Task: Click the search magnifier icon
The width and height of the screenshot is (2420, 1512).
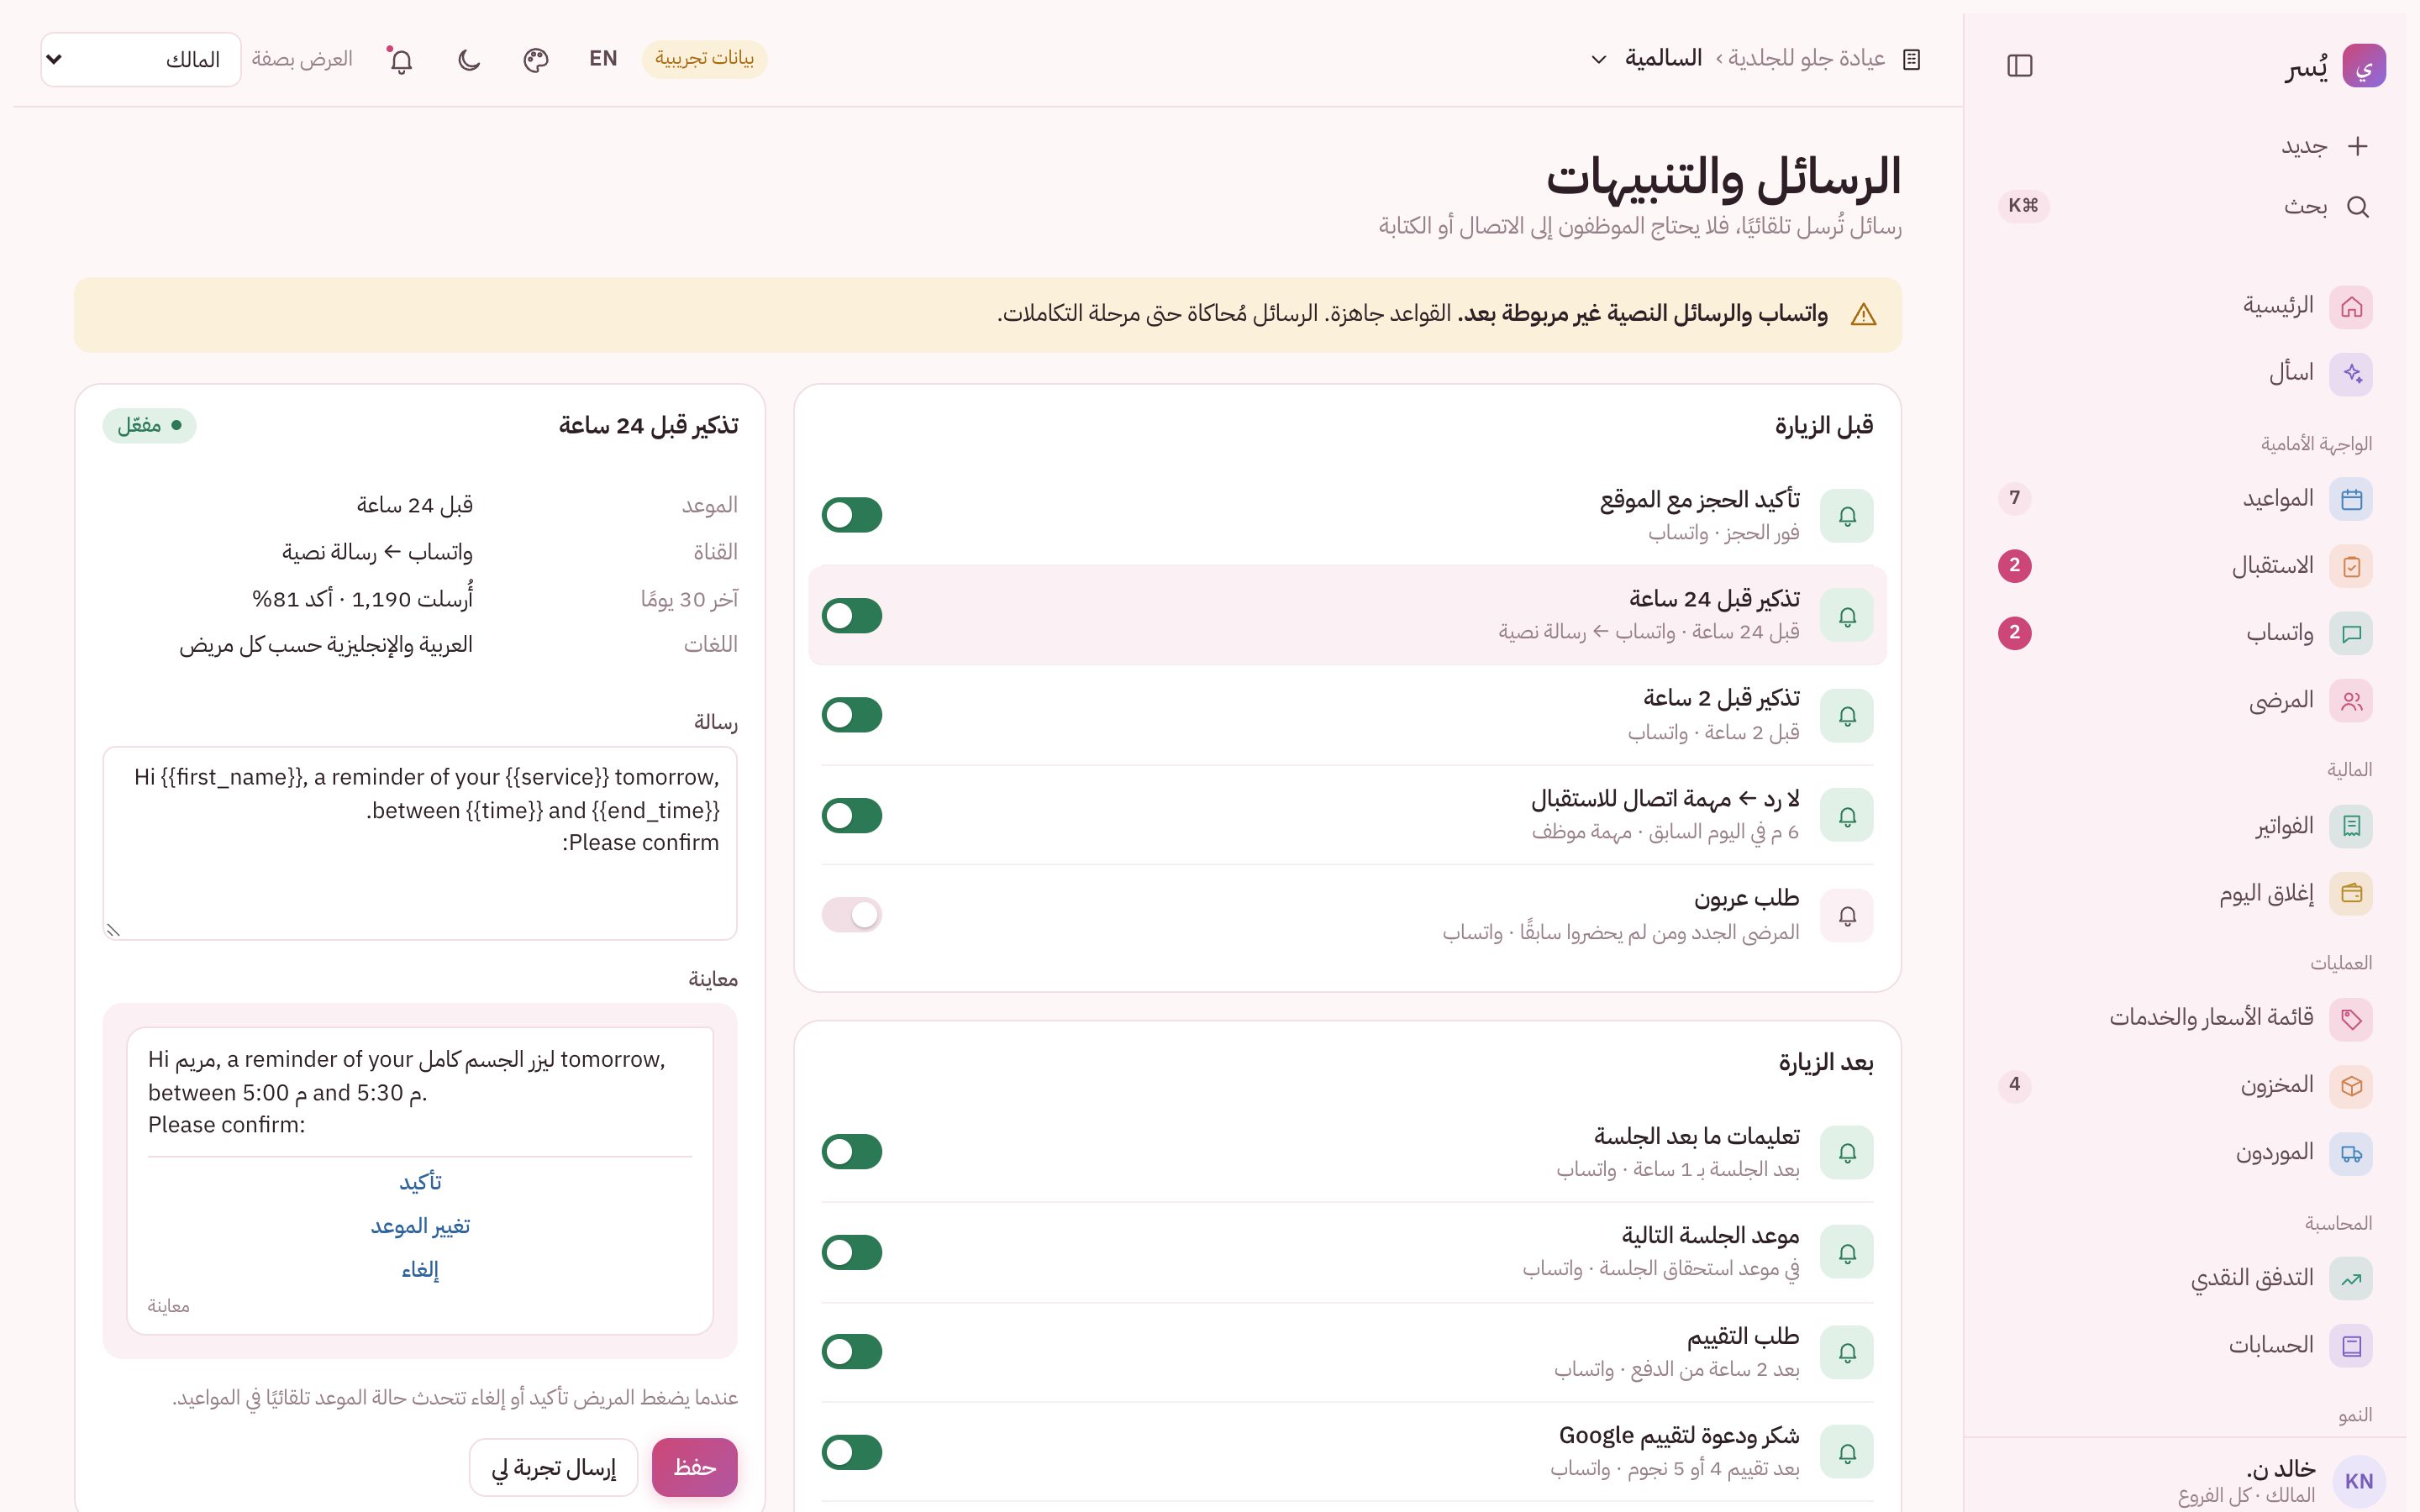Action: tap(2357, 207)
